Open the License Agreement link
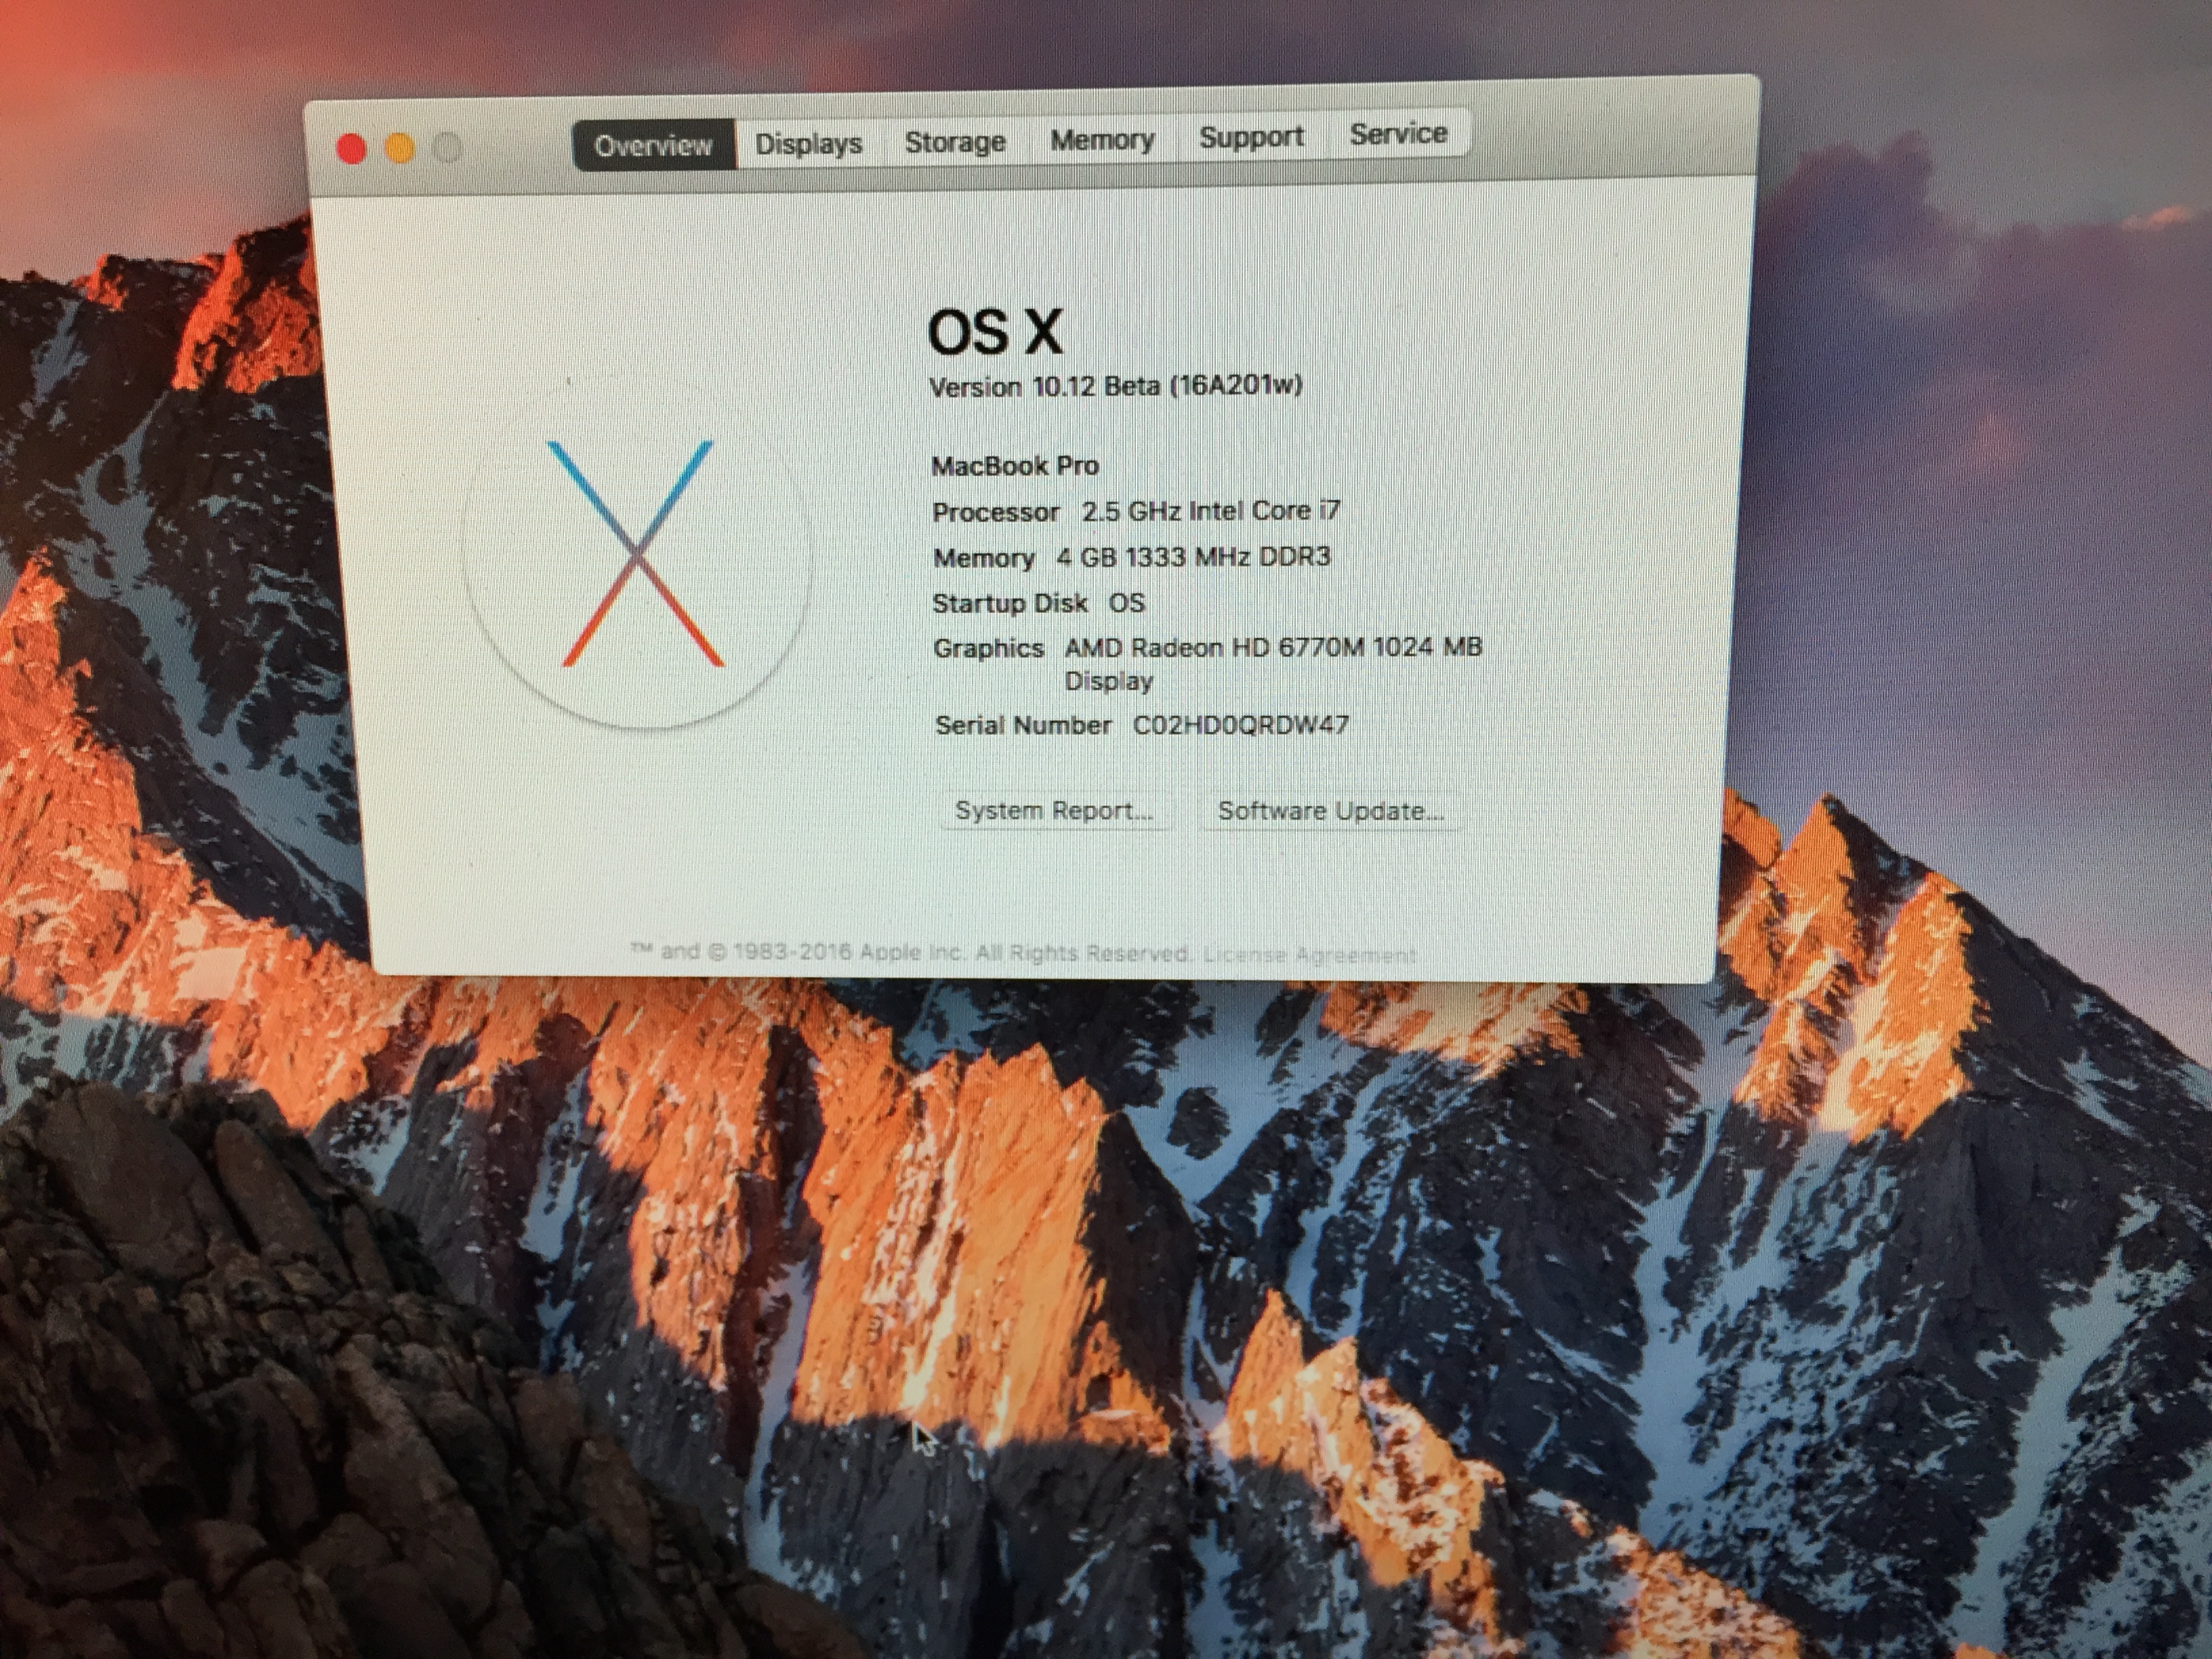 (x=1309, y=955)
